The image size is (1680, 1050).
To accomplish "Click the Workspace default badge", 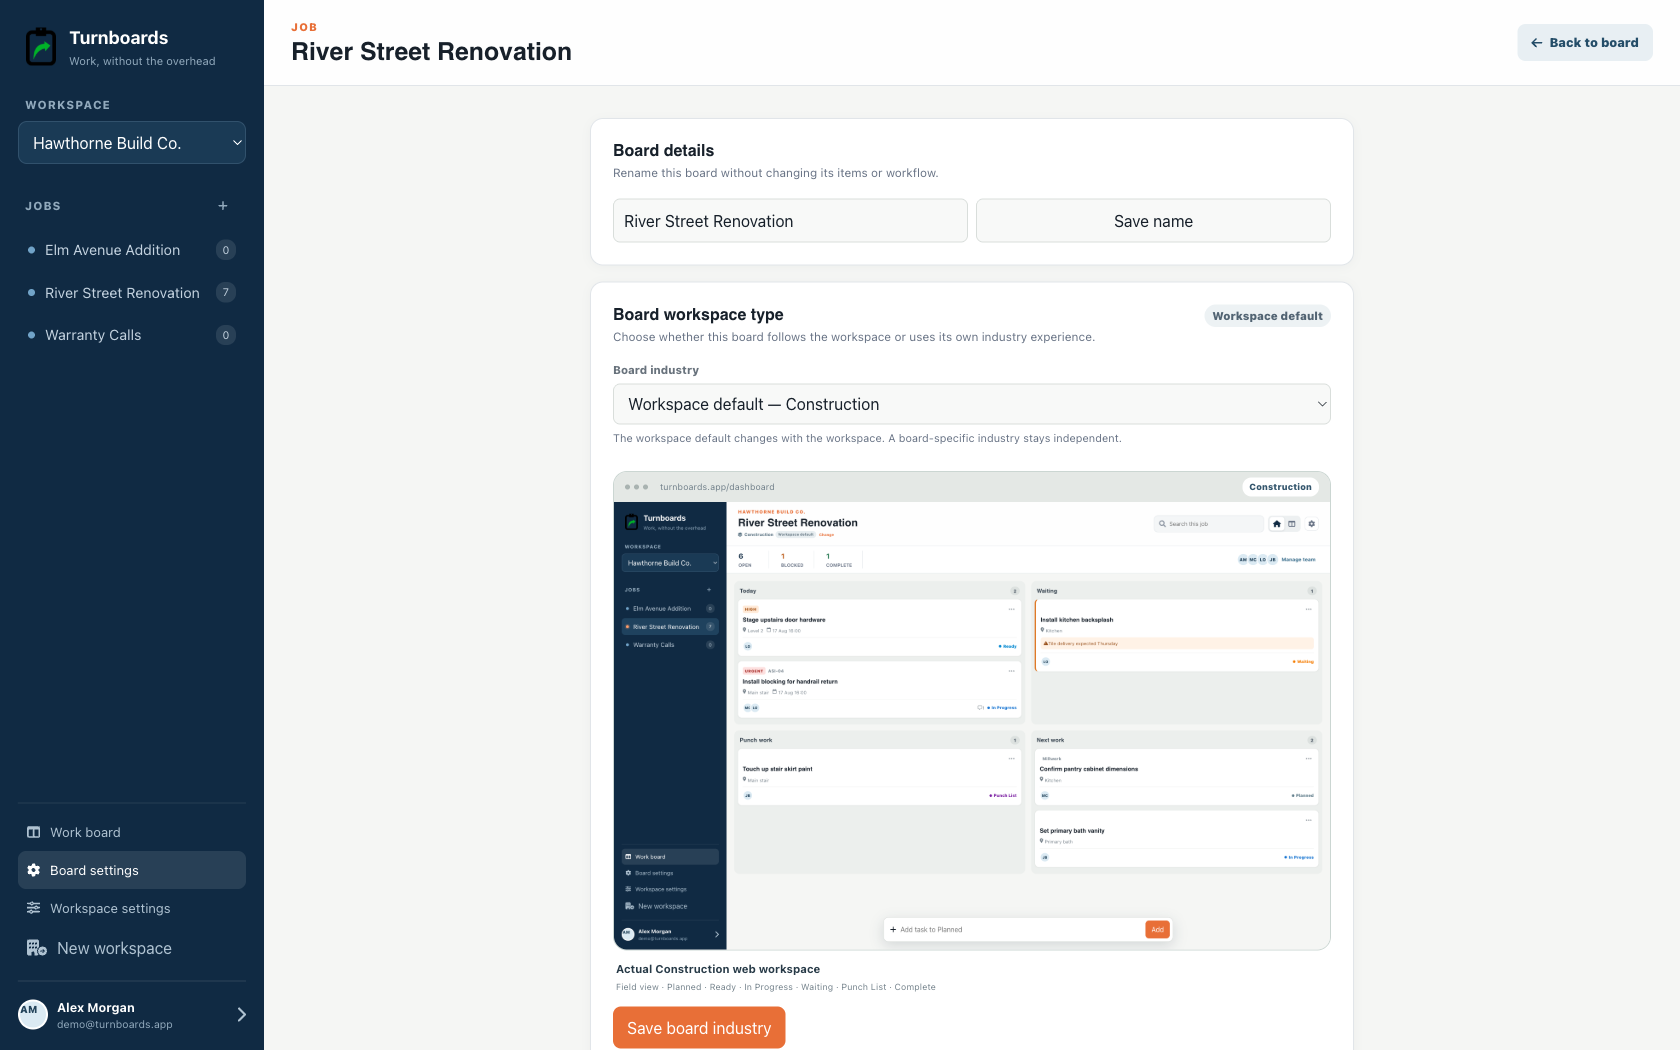I will [x=1267, y=316].
